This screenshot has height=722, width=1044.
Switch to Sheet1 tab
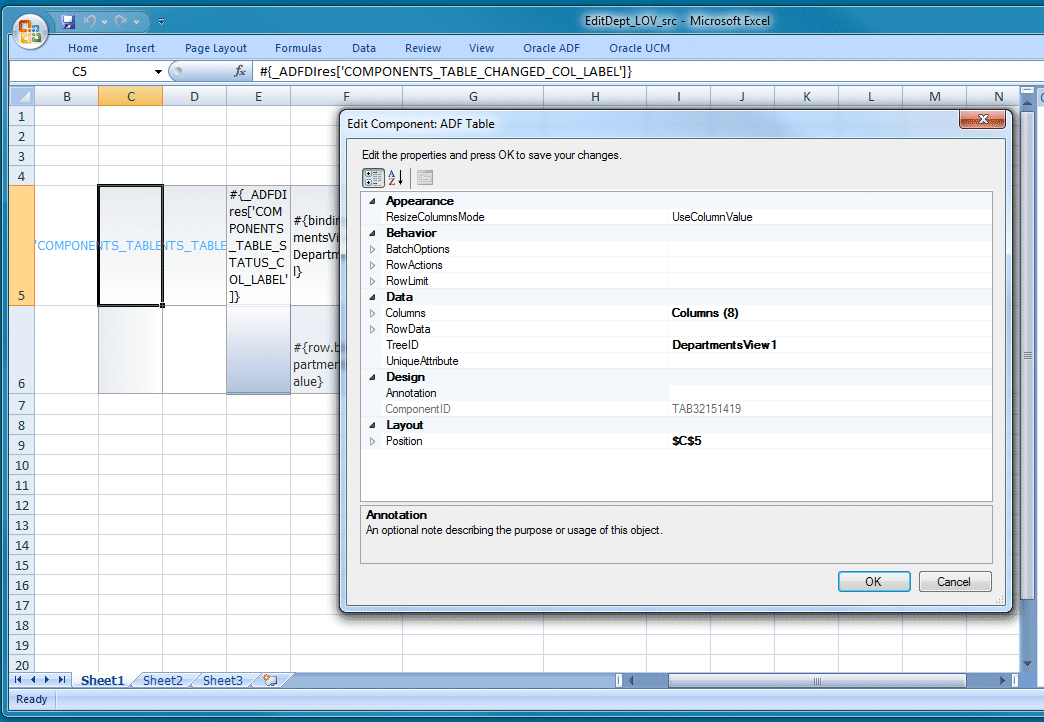(x=103, y=680)
